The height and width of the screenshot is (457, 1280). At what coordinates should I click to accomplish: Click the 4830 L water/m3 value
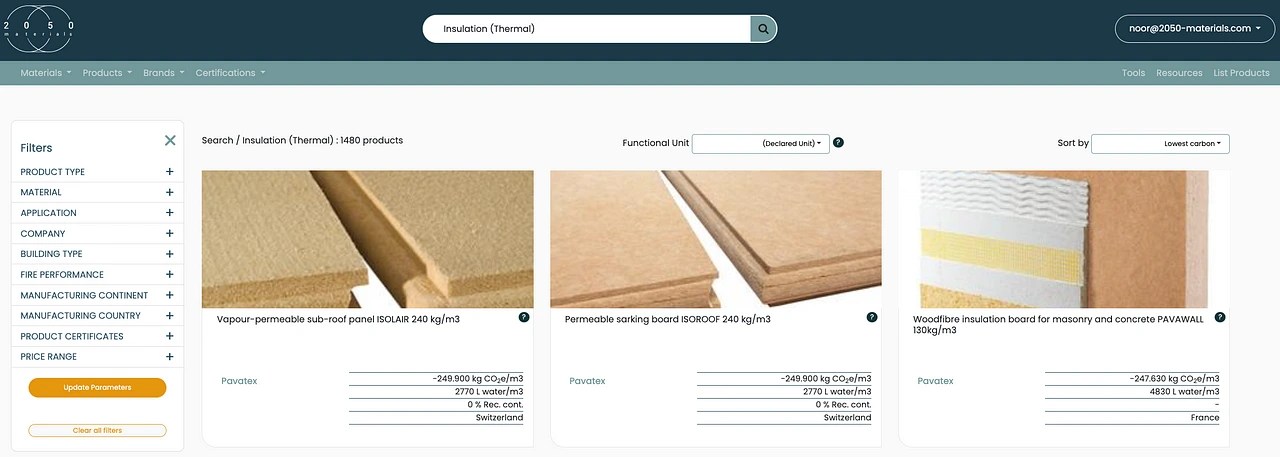pos(1185,392)
